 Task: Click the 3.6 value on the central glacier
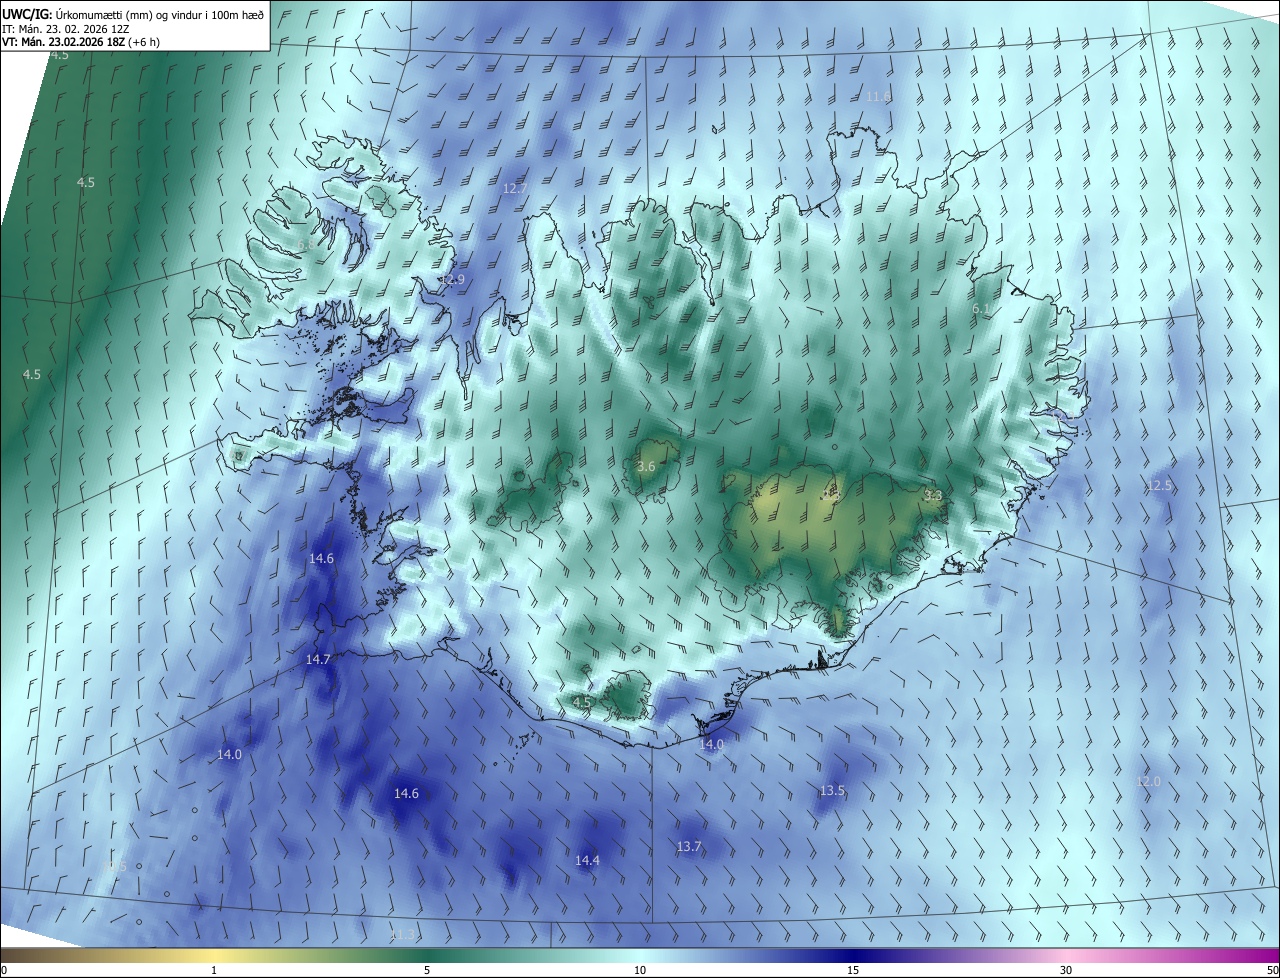click(x=646, y=466)
